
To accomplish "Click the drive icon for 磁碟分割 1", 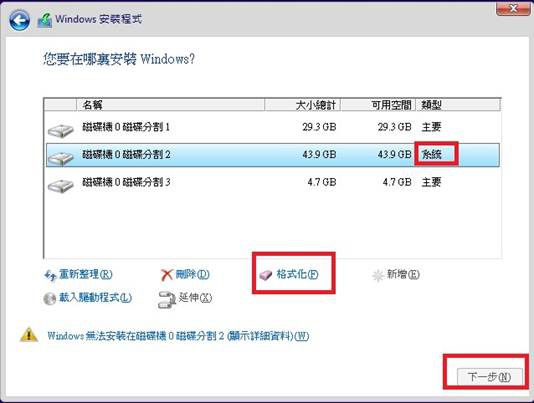I will click(x=61, y=130).
